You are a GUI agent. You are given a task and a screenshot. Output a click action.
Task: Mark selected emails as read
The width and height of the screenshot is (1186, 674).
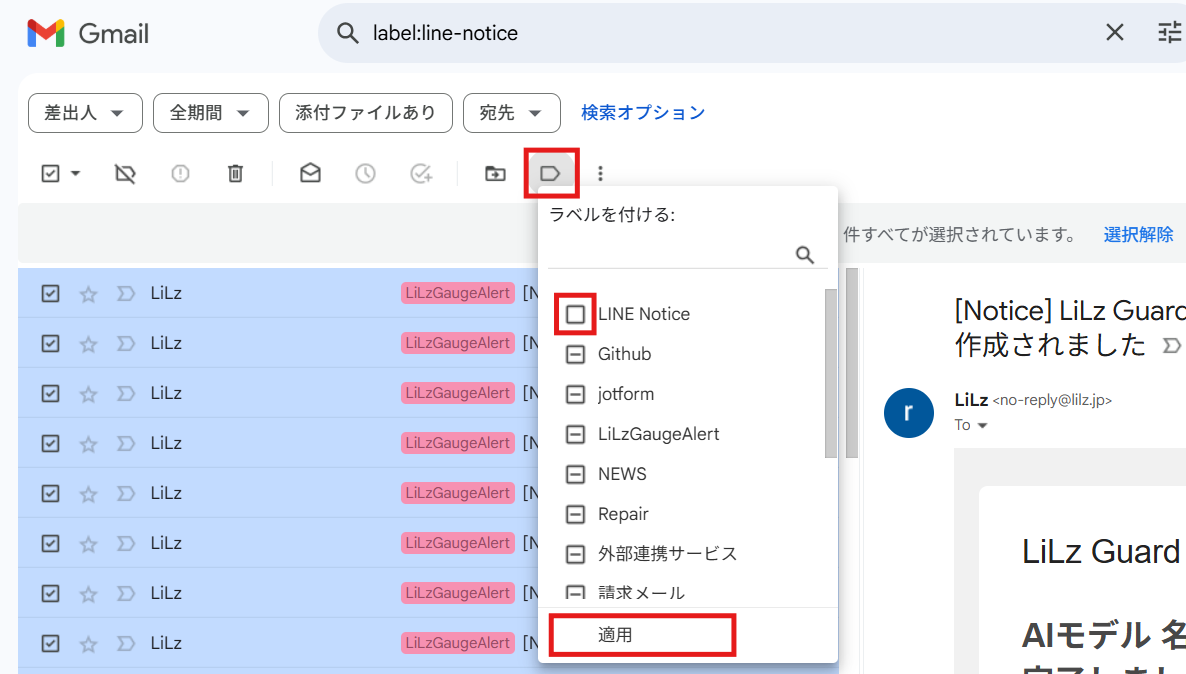(309, 173)
